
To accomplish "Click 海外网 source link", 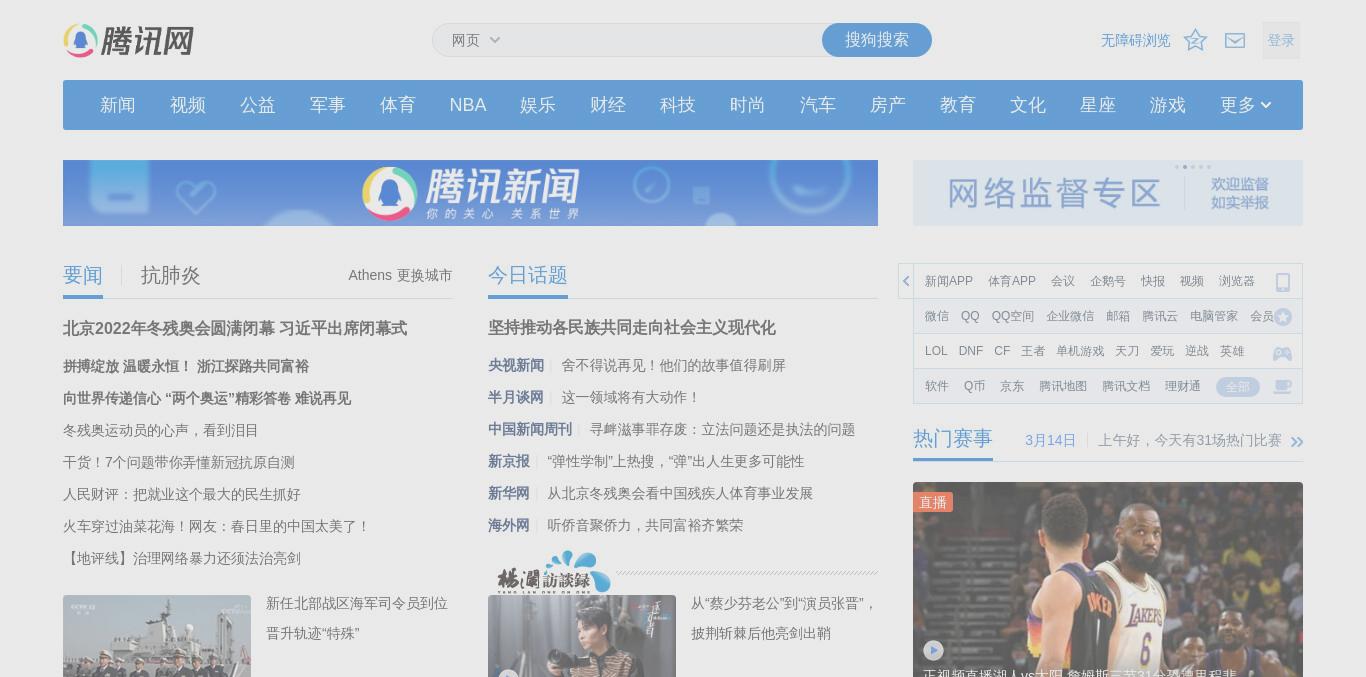I will pos(509,525).
